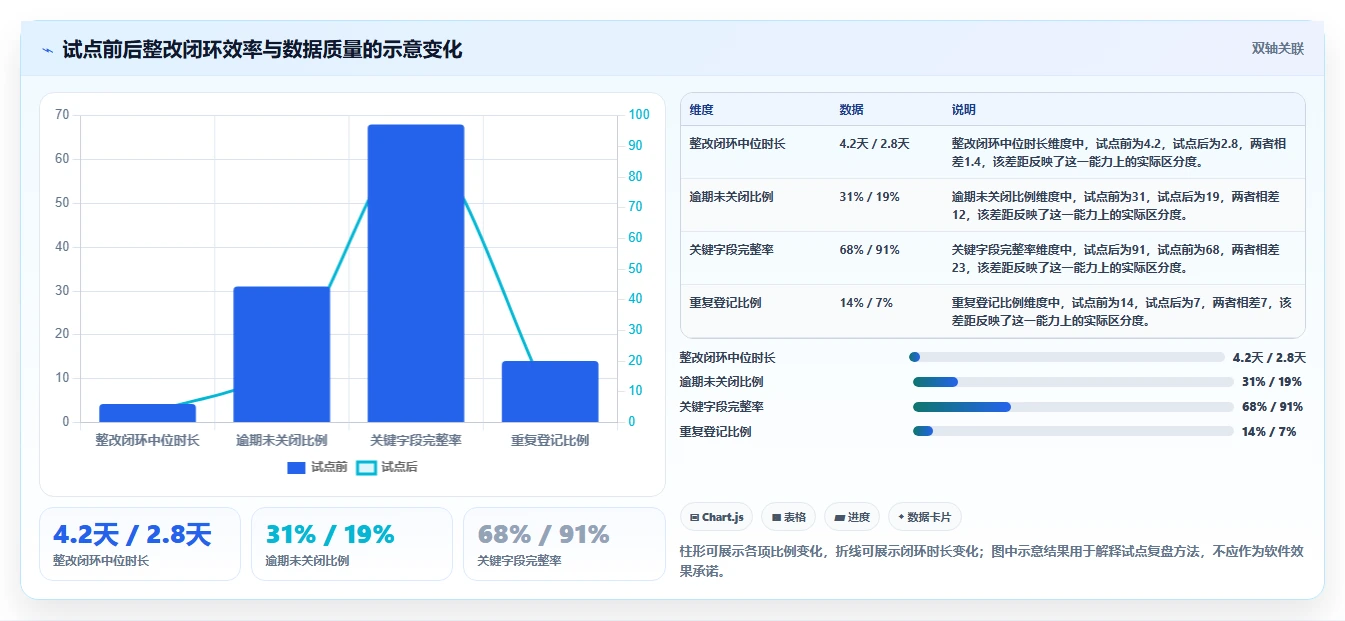The width and height of the screenshot is (1345, 621).
Task: Click table data cell 68% / 91%
Action: click(870, 250)
